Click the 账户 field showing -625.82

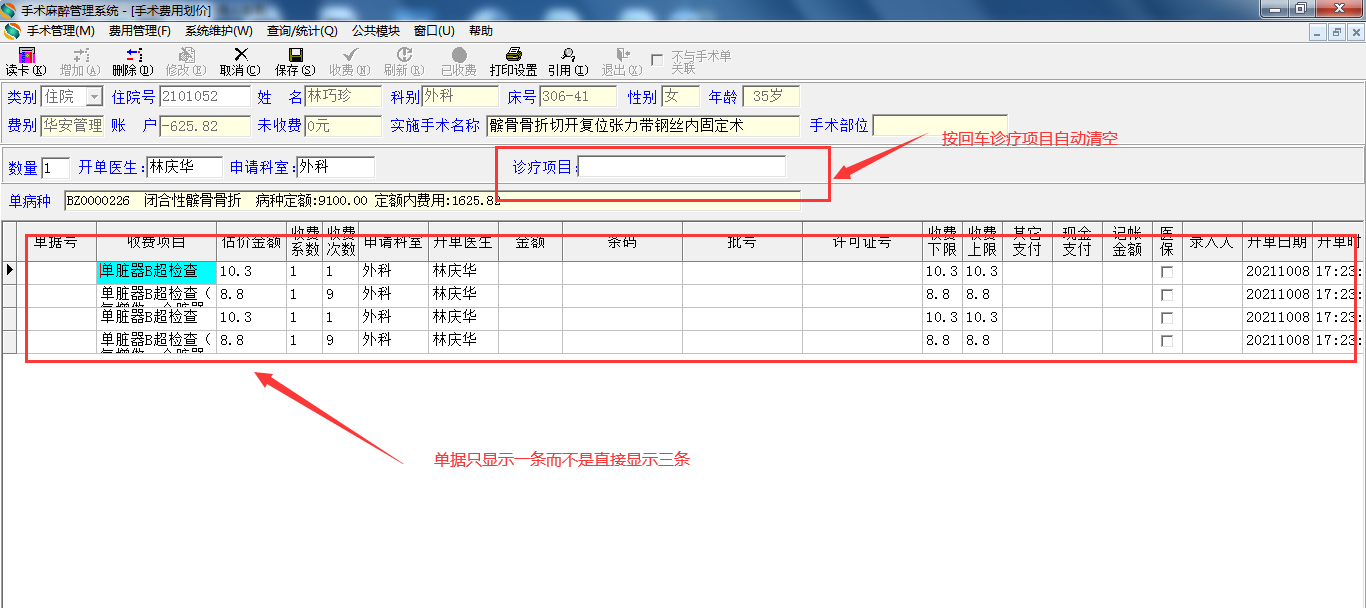click(x=205, y=126)
